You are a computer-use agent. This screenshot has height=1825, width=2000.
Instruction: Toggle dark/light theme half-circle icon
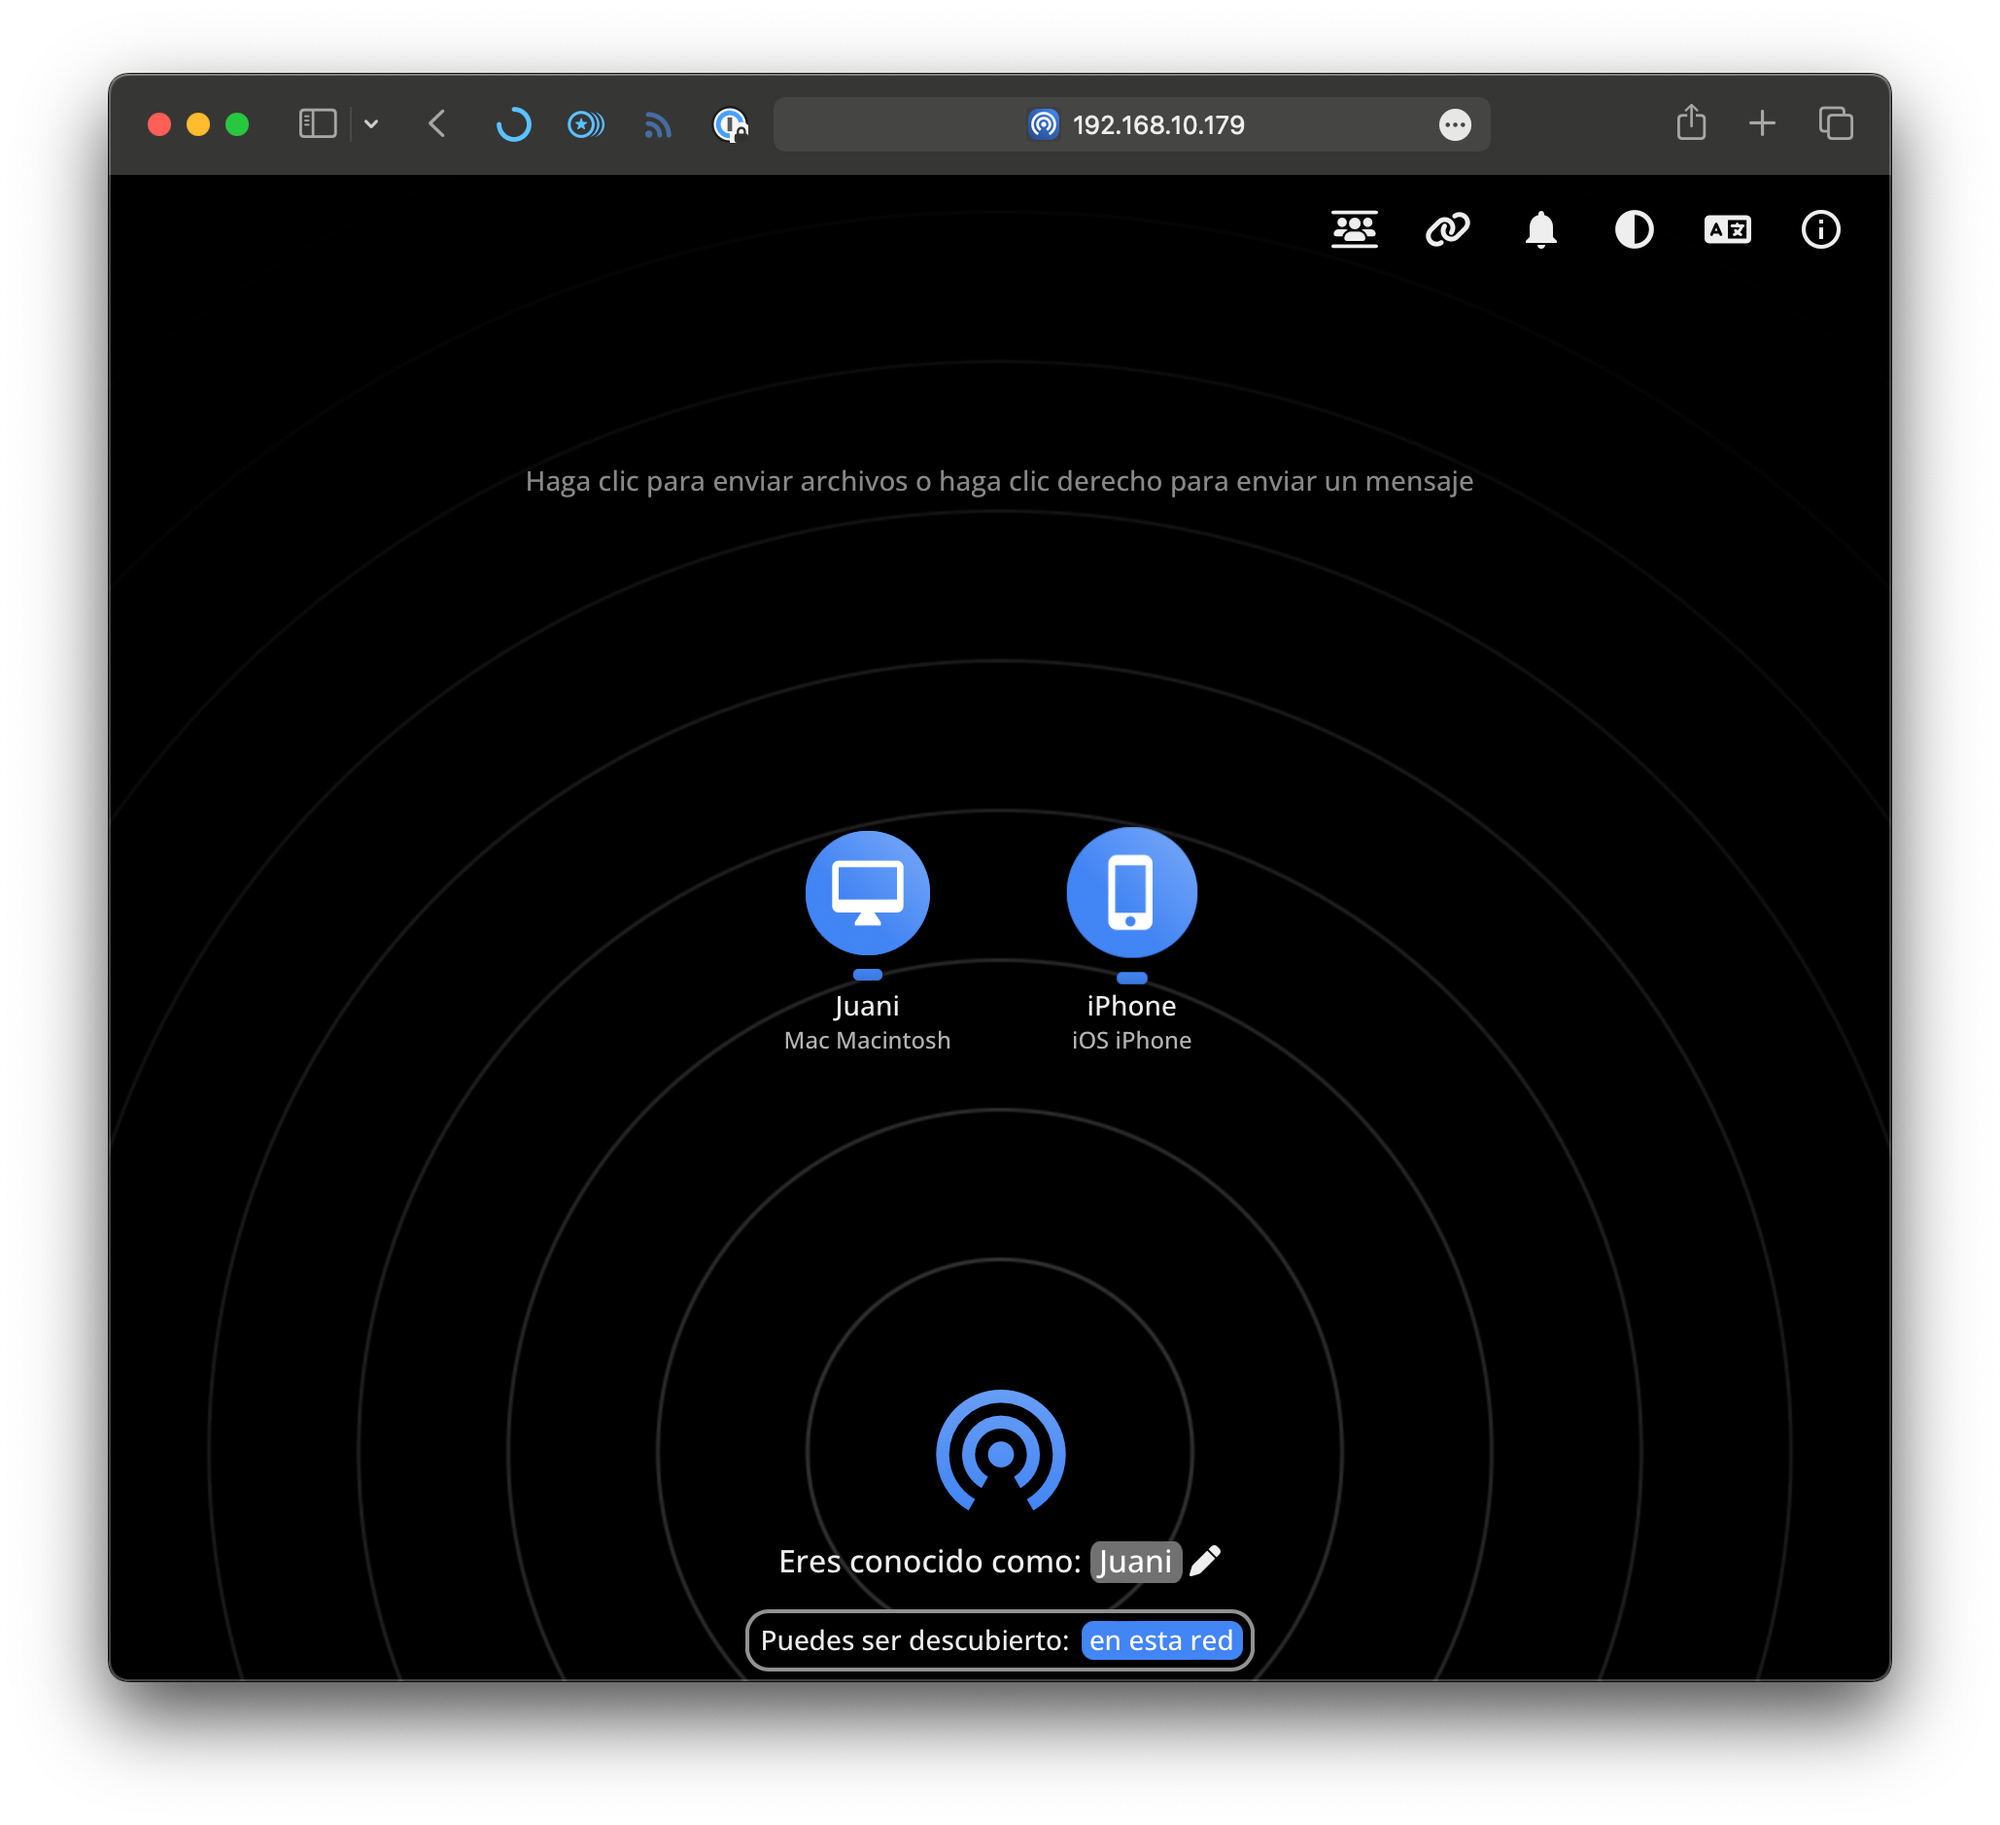pos(1633,229)
